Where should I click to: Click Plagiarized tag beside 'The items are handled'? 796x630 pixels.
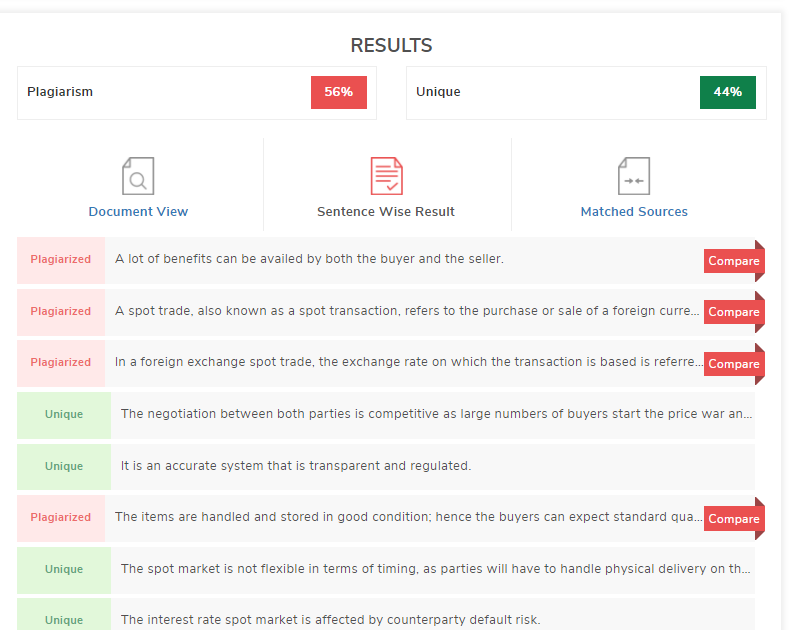tap(61, 518)
